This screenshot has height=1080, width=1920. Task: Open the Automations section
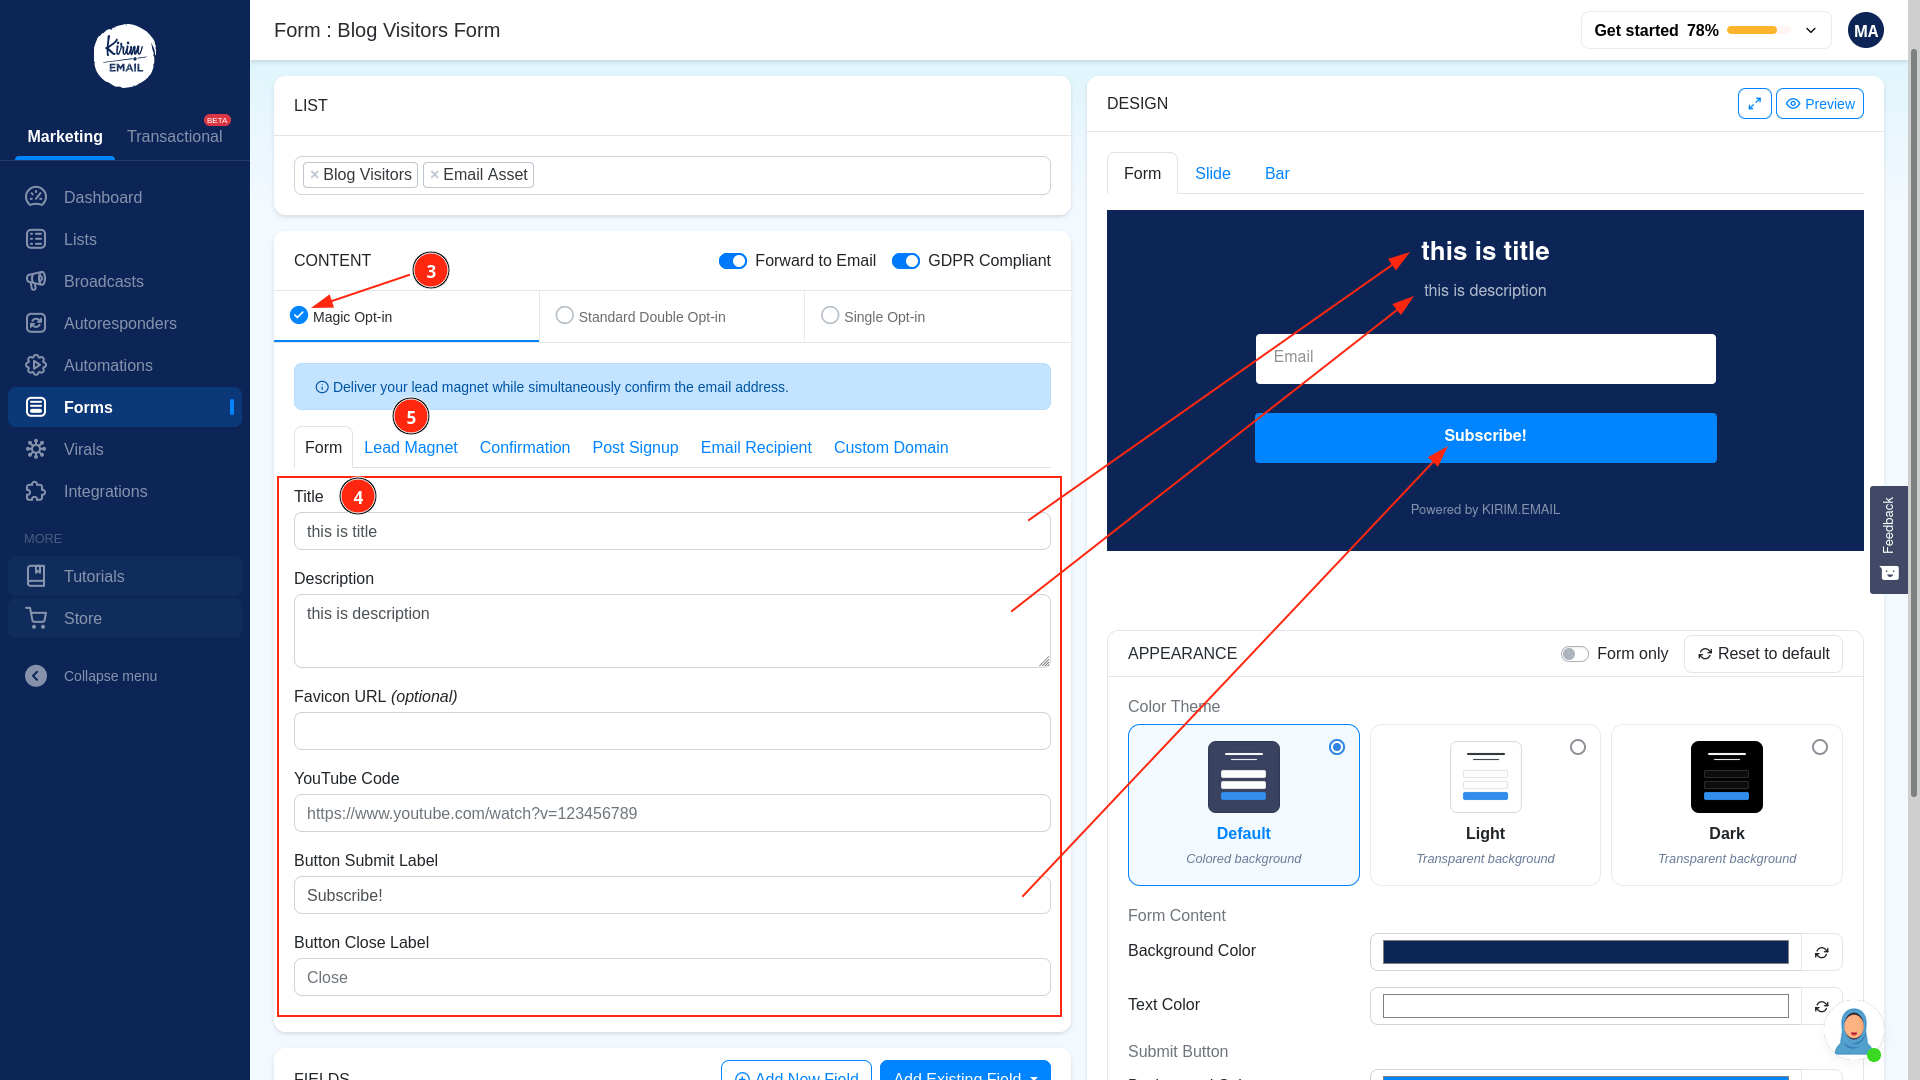click(107, 365)
